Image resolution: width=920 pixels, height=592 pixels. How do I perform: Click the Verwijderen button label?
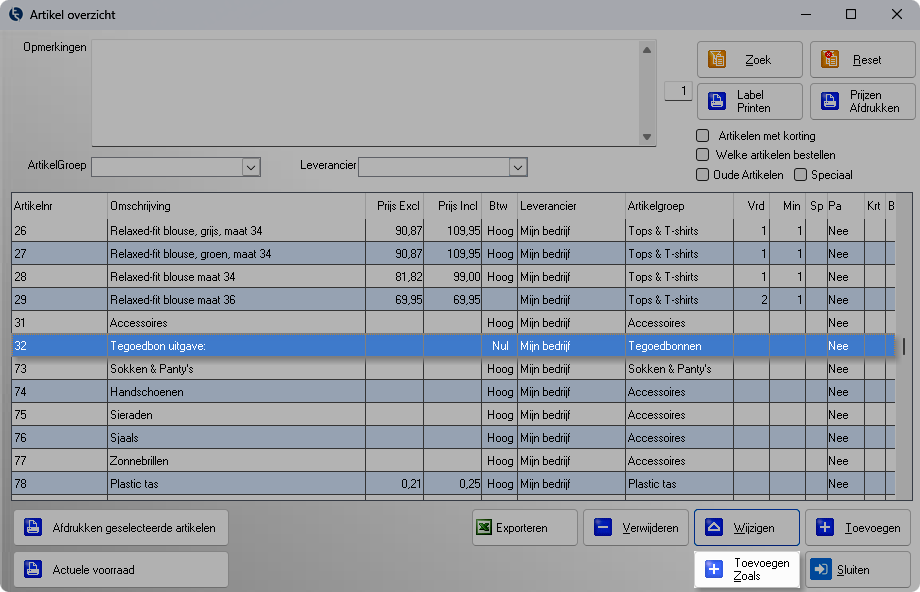pos(650,528)
